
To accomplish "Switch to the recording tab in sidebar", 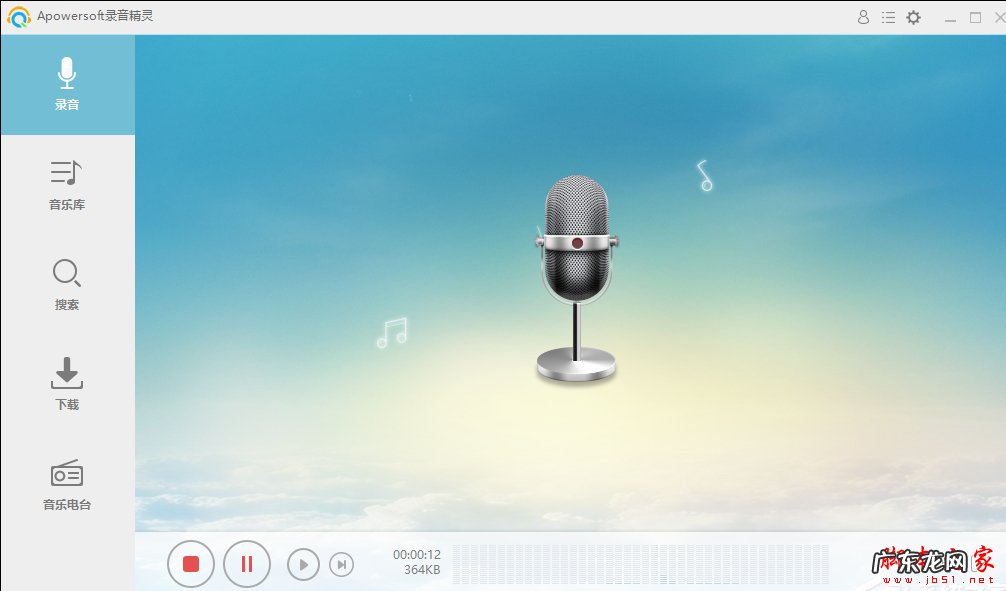I will [x=66, y=84].
